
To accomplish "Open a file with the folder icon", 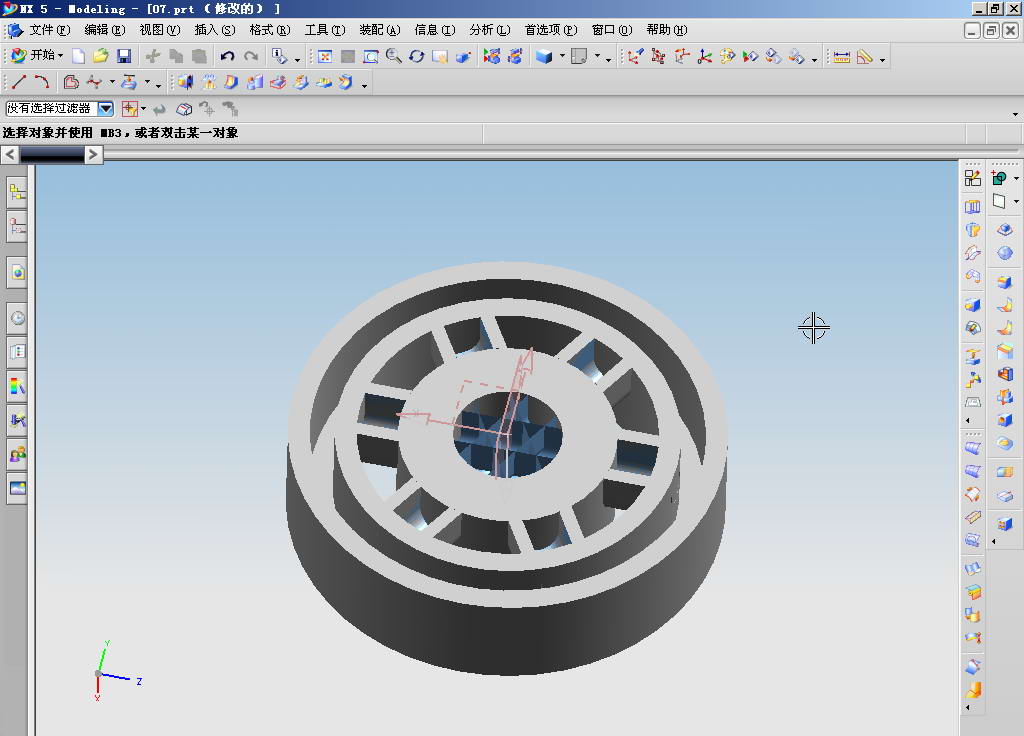I will (101, 57).
